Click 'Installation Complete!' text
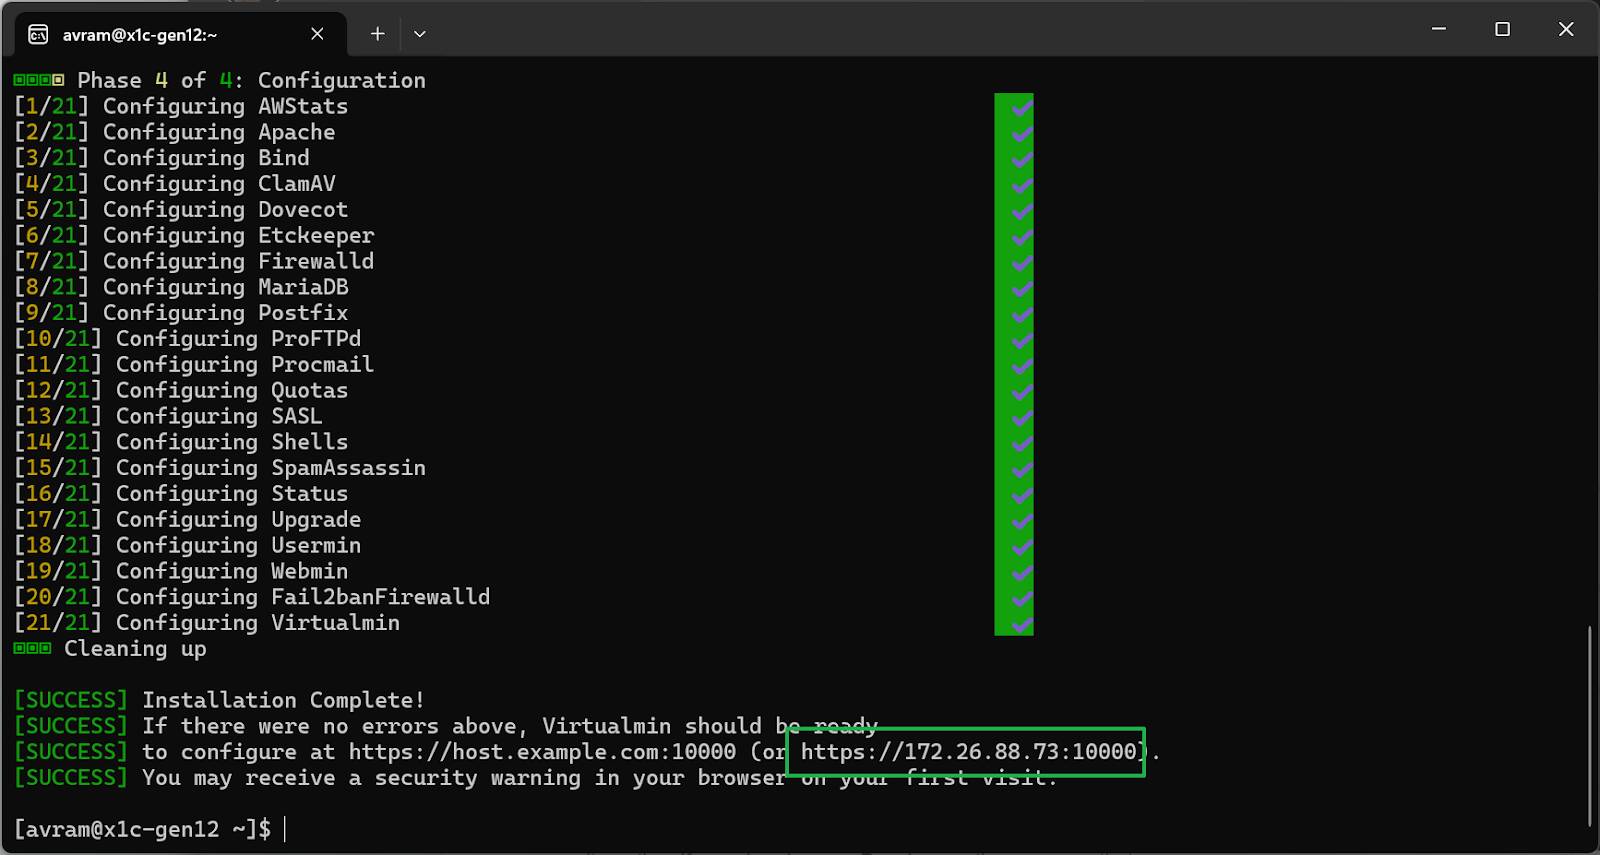The width and height of the screenshot is (1600, 855). 283,700
